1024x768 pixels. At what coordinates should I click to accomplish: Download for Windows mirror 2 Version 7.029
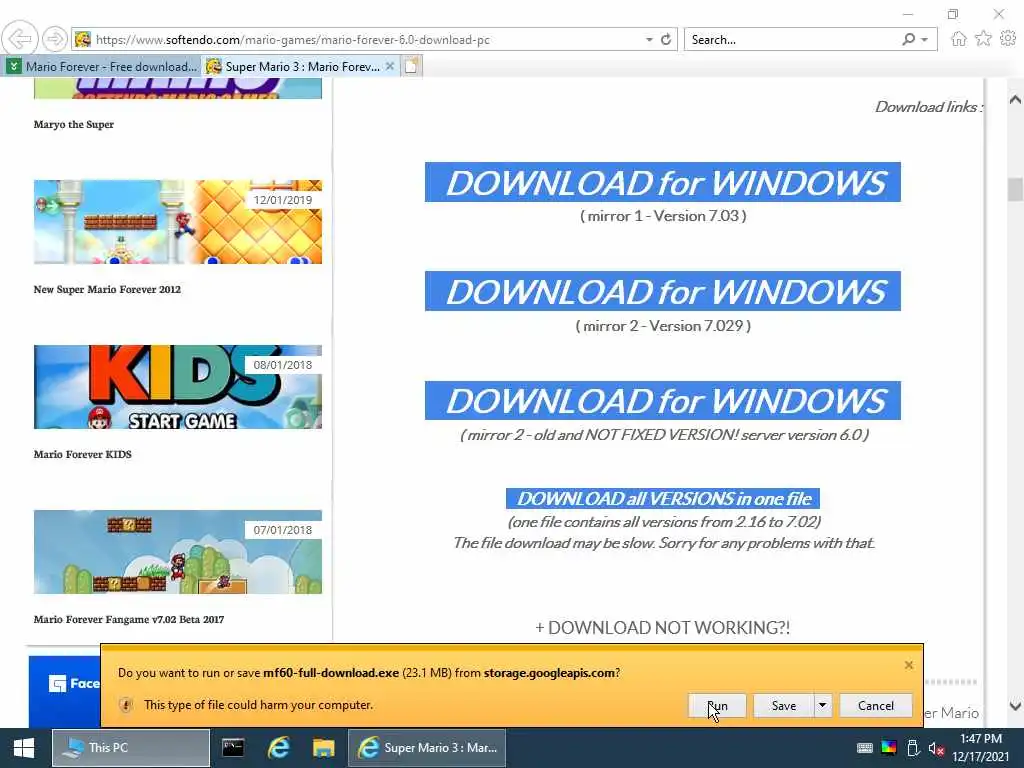click(663, 291)
